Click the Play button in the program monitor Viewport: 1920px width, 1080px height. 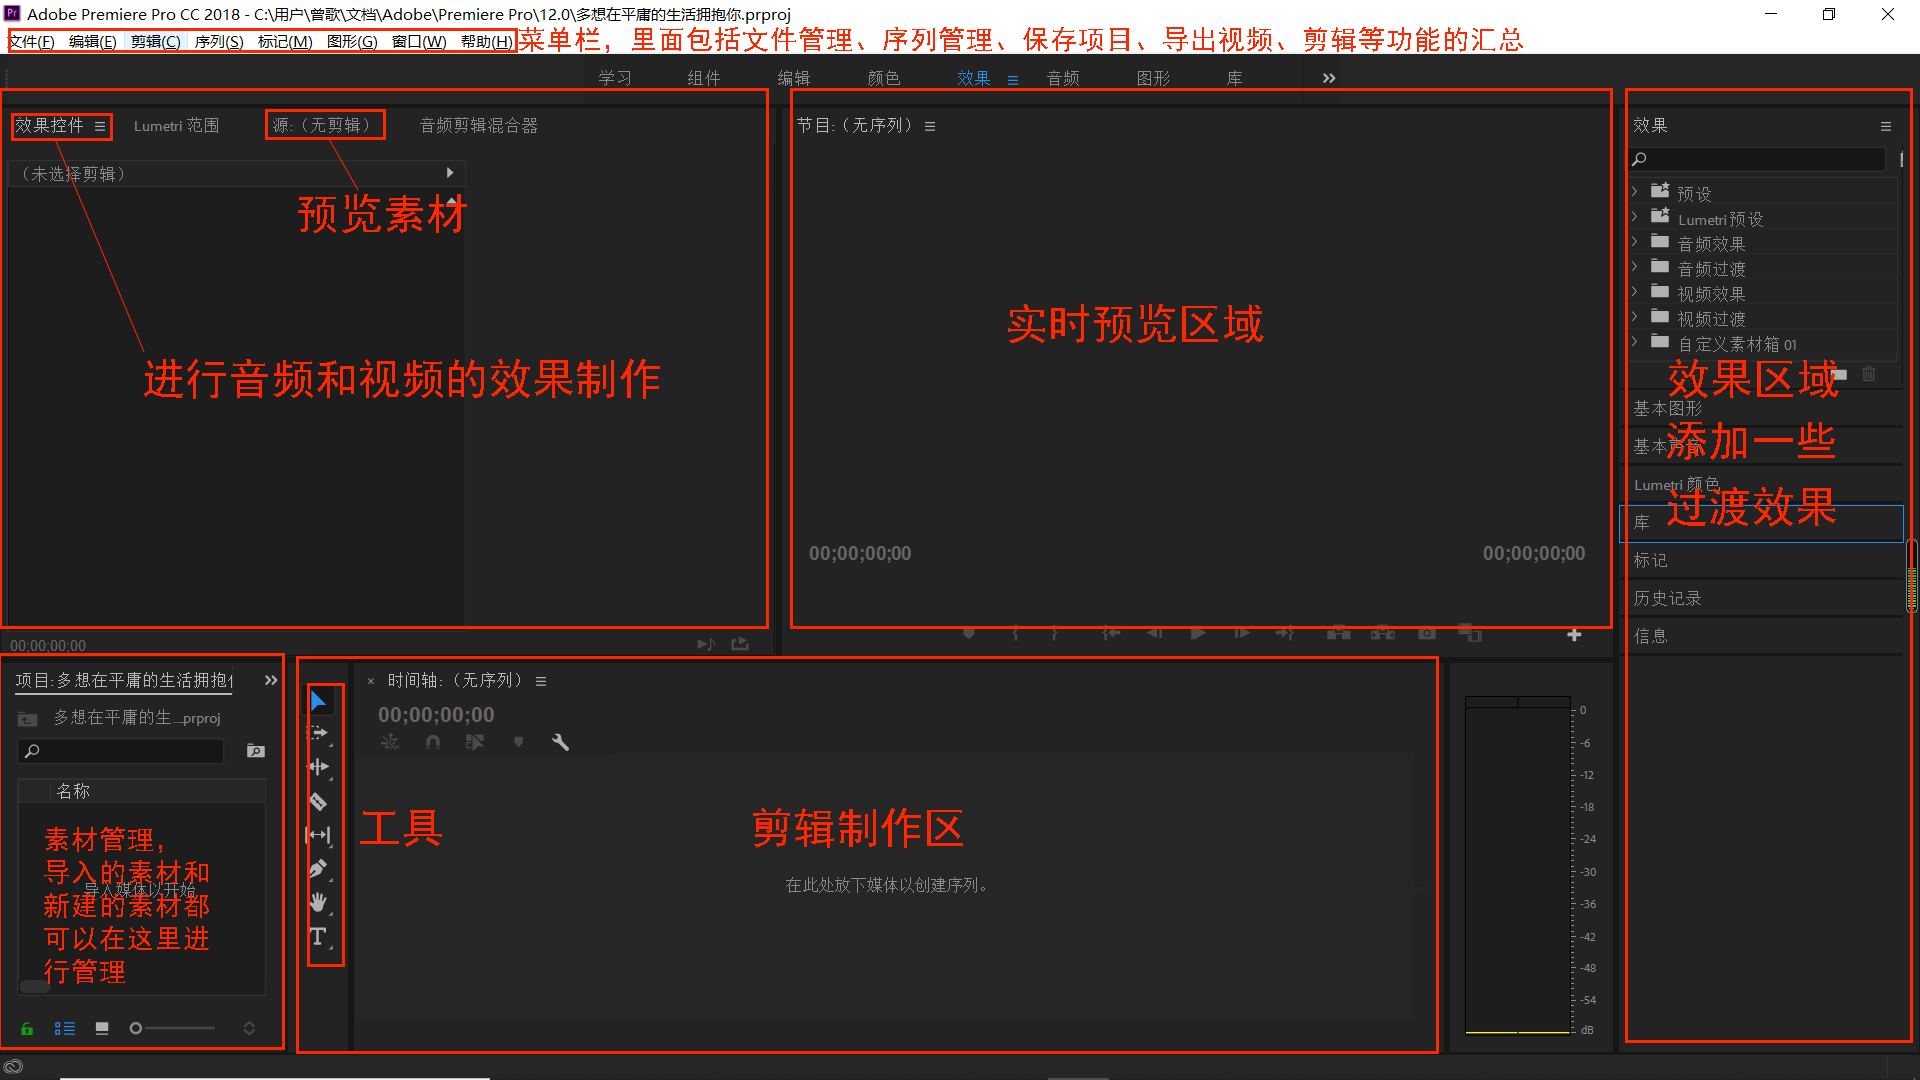pos(1198,633)
